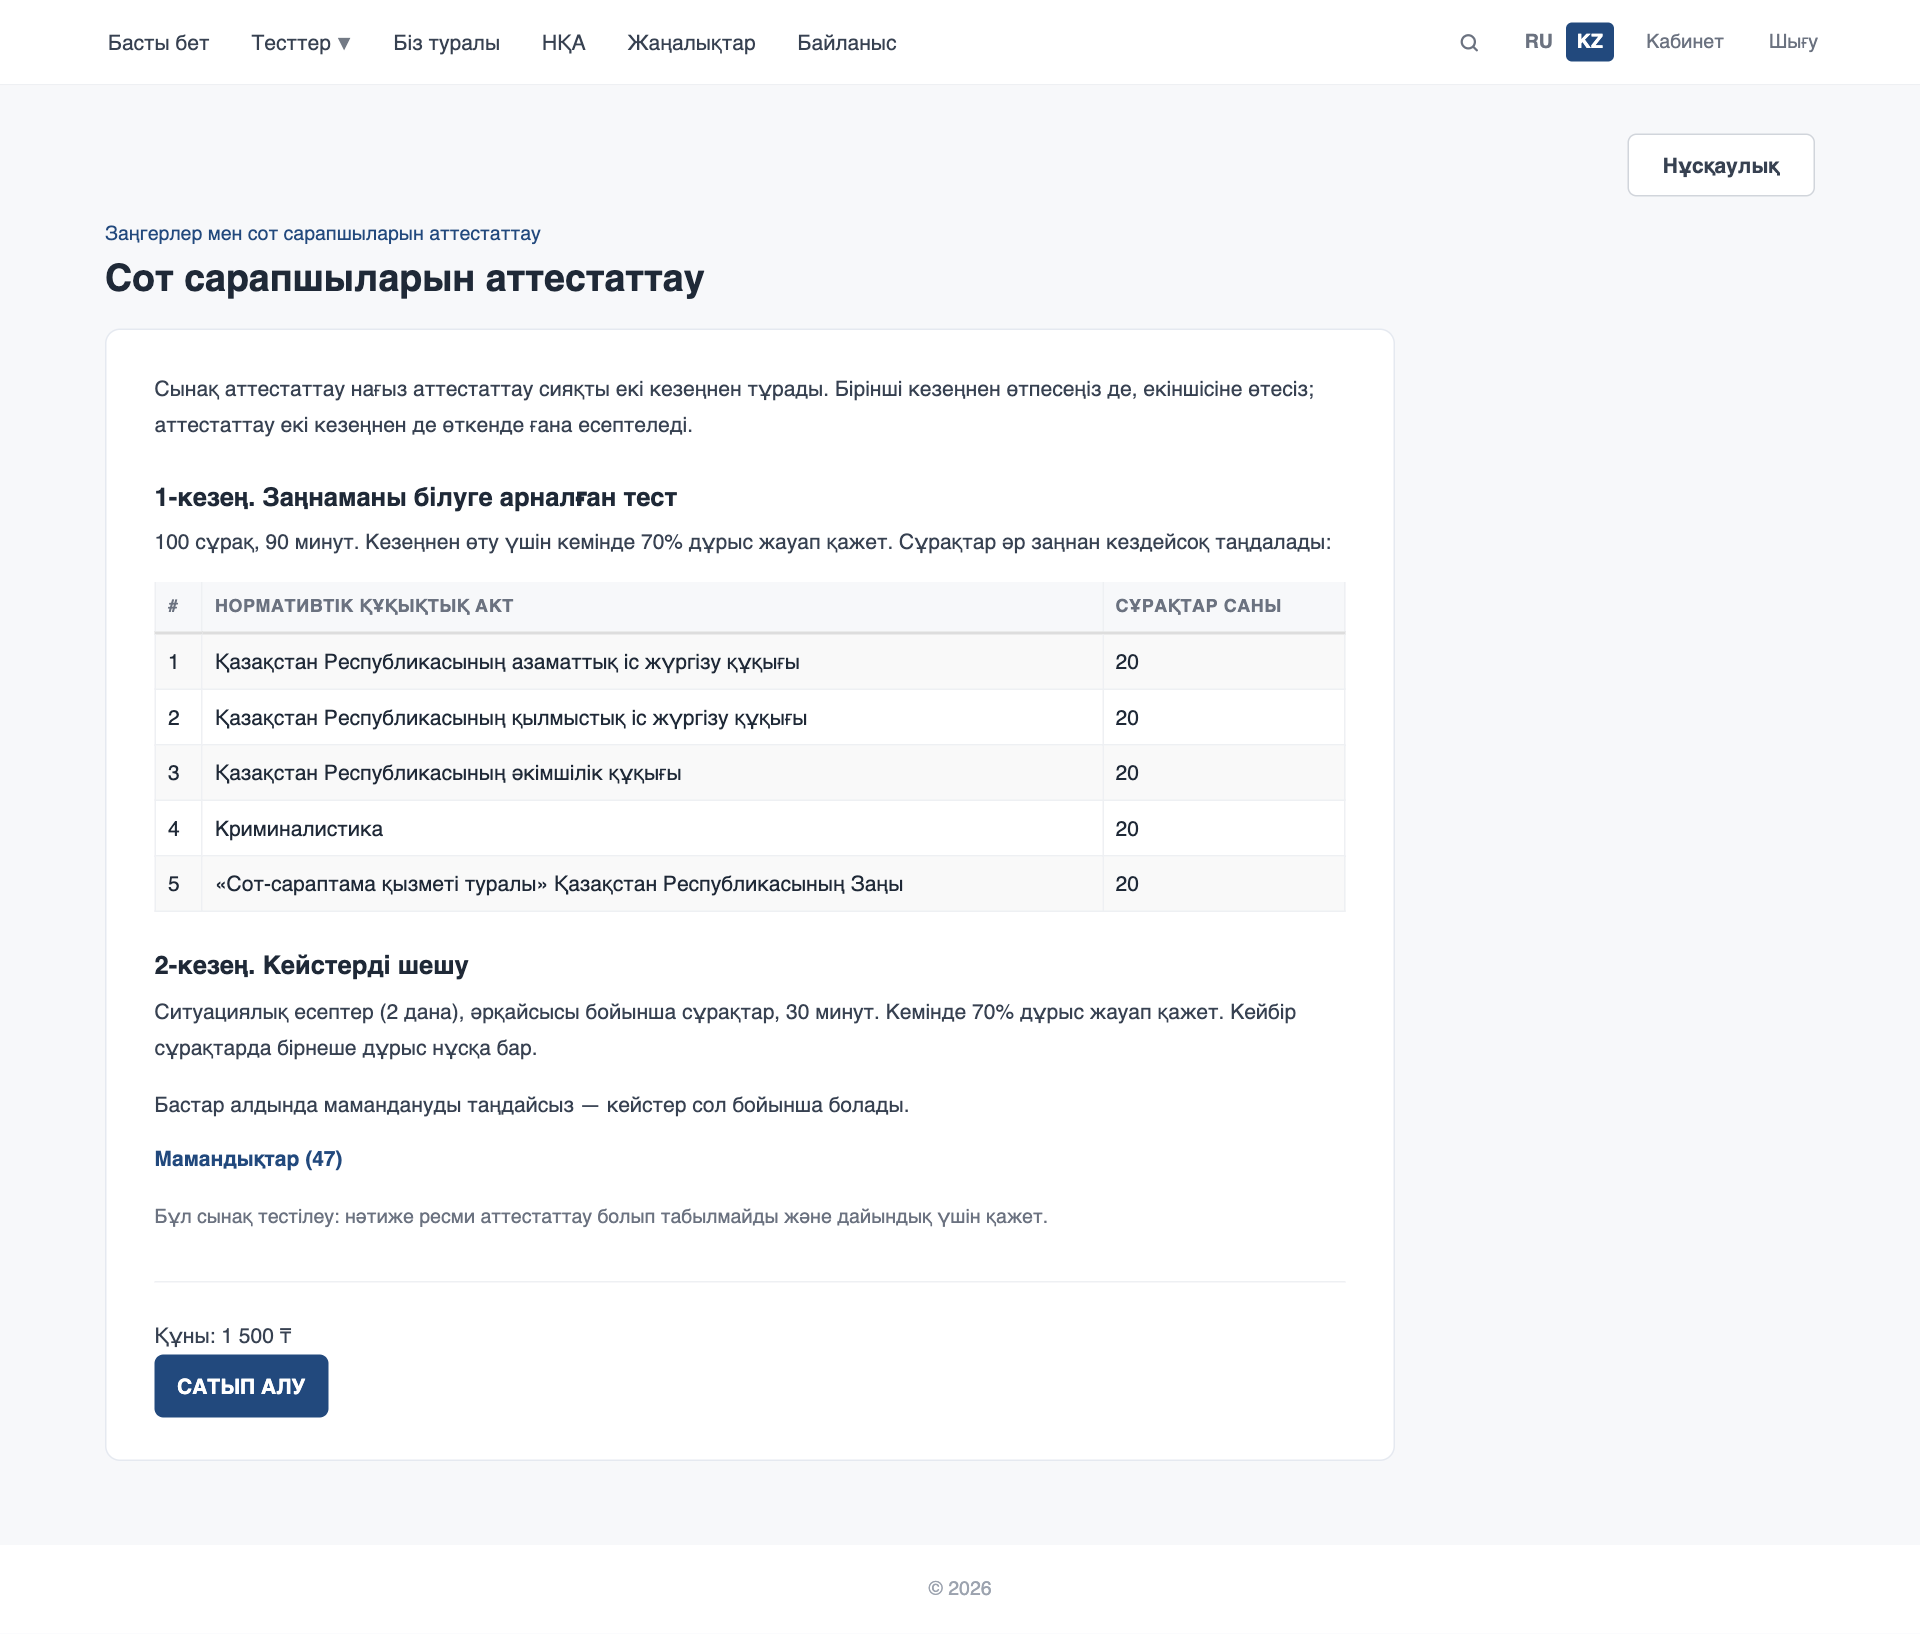Select the row Қазақстан Республикасының азаматтық іс жүргізу құқығы

[x=749, y=662]
